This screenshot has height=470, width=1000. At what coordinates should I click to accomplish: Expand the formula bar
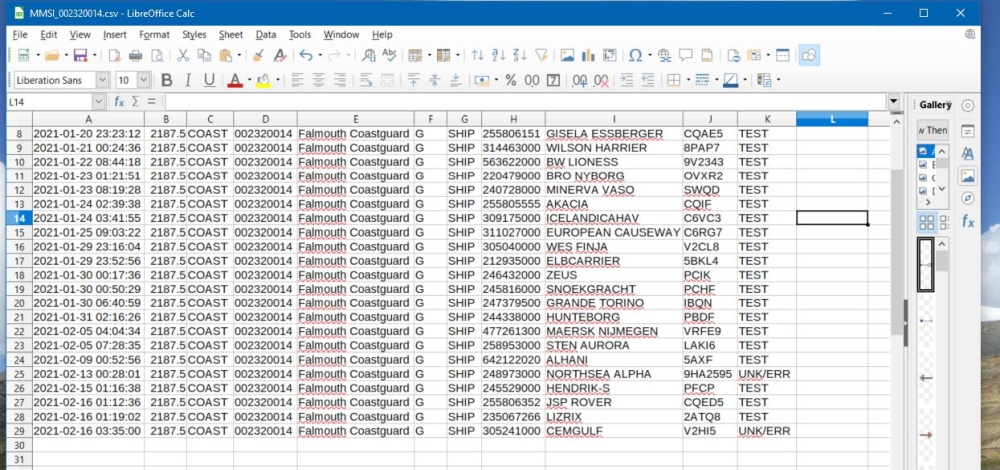(893, 101)
